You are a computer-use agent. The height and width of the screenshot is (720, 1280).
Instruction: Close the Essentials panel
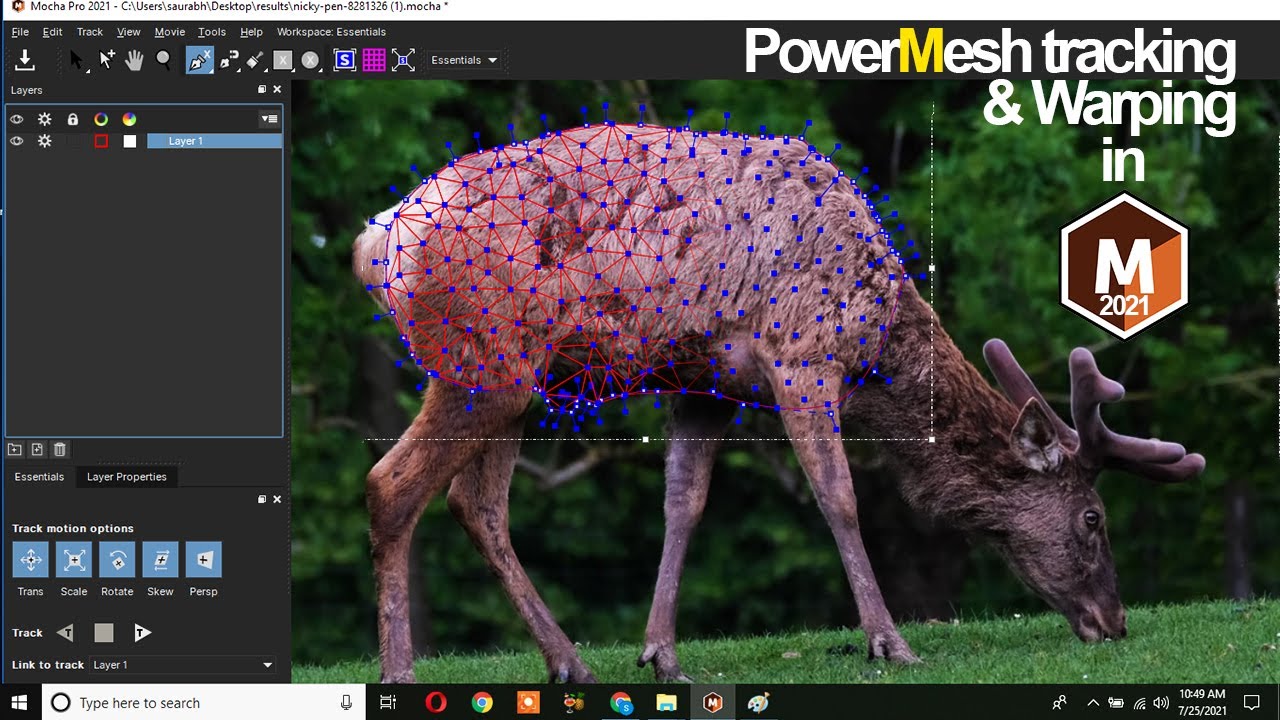point(277,499)
